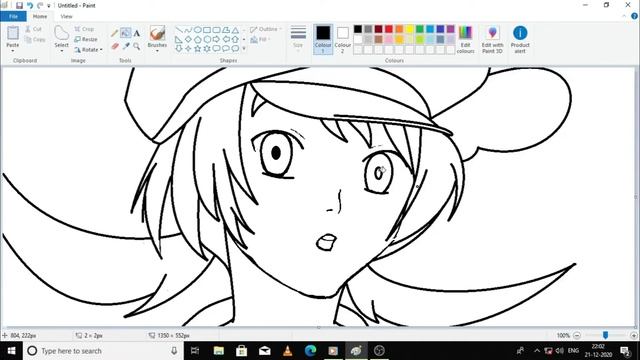Activate Colour 2 background selector
The image size is (640, 360).
pyautogui.click(x=342, y=39)
